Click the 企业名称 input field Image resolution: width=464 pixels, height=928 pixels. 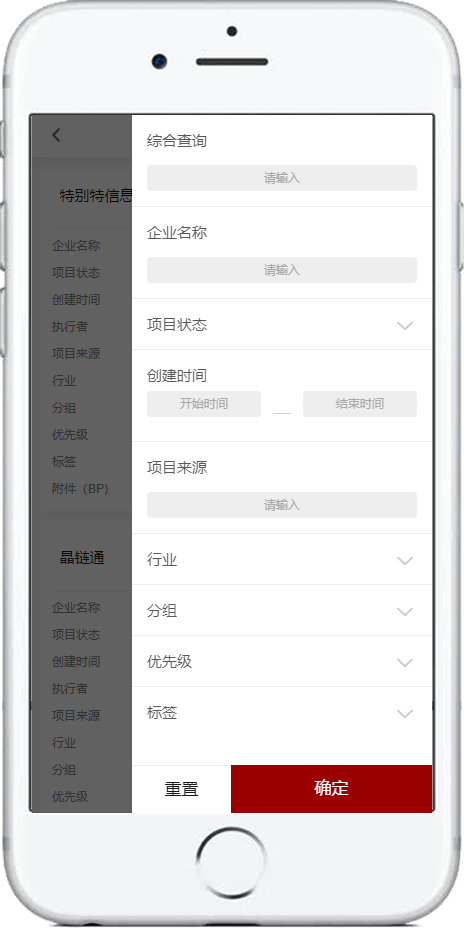(x=282, y=270)
